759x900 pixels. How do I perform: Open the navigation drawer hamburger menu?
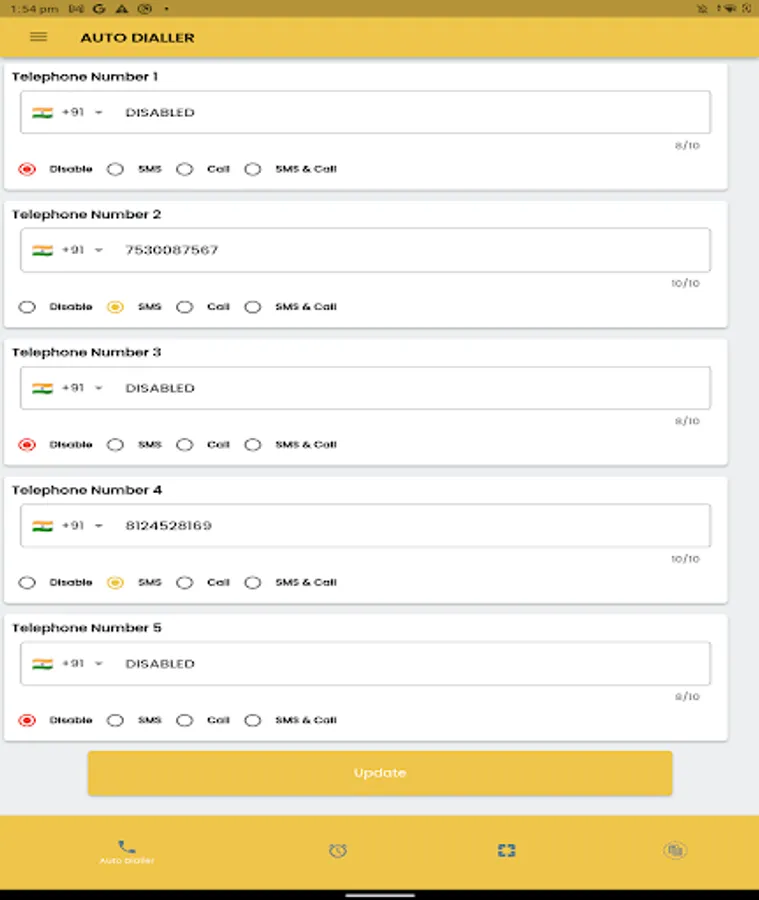tap(38, 37)
